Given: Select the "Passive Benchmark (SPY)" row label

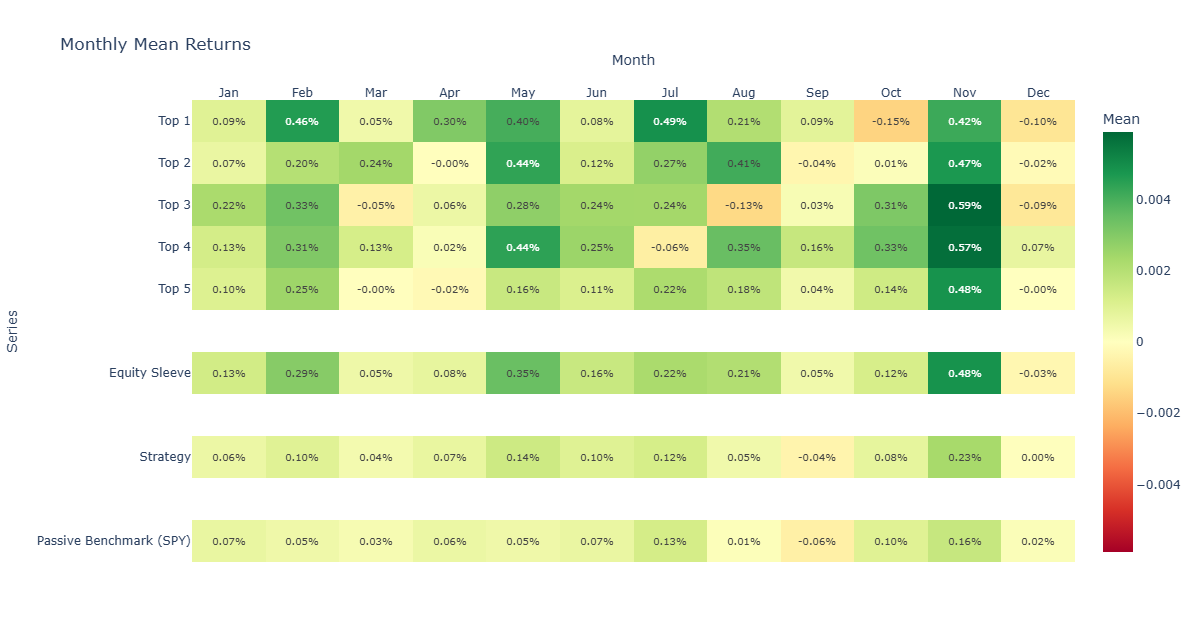Looking at the screenshot, I should tap(113, 541).
